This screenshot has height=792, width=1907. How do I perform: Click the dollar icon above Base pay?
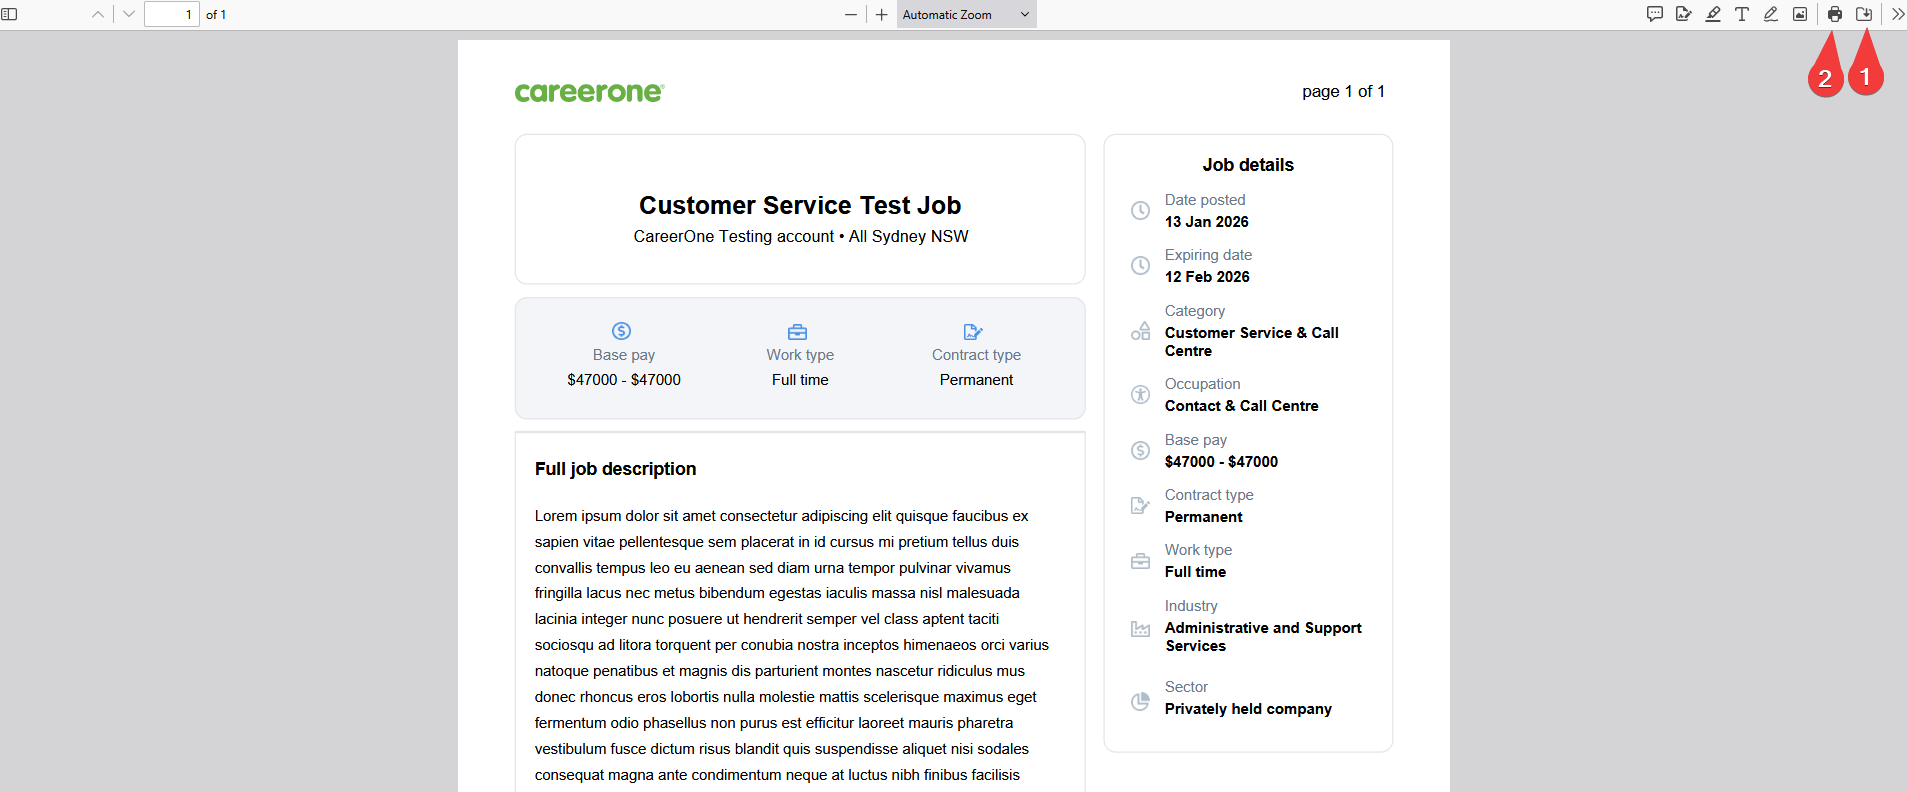click(x=622, y=331)
